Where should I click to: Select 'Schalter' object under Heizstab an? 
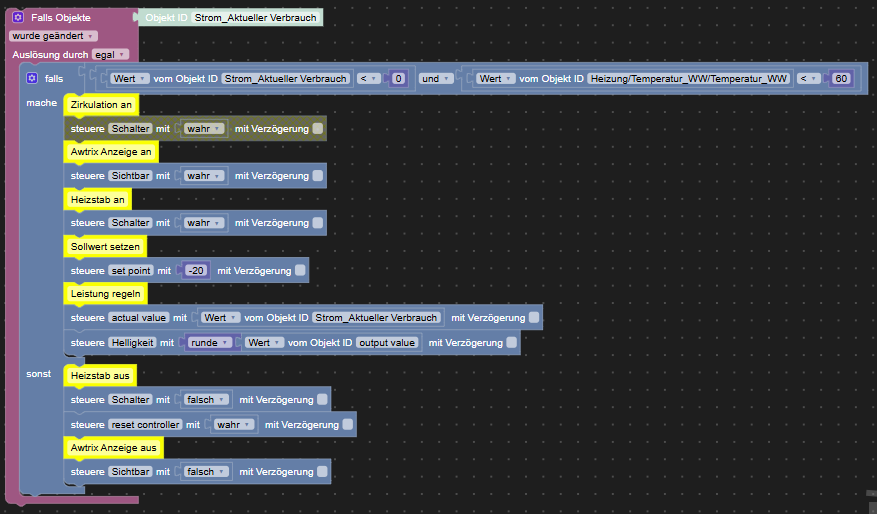(130, 223)
